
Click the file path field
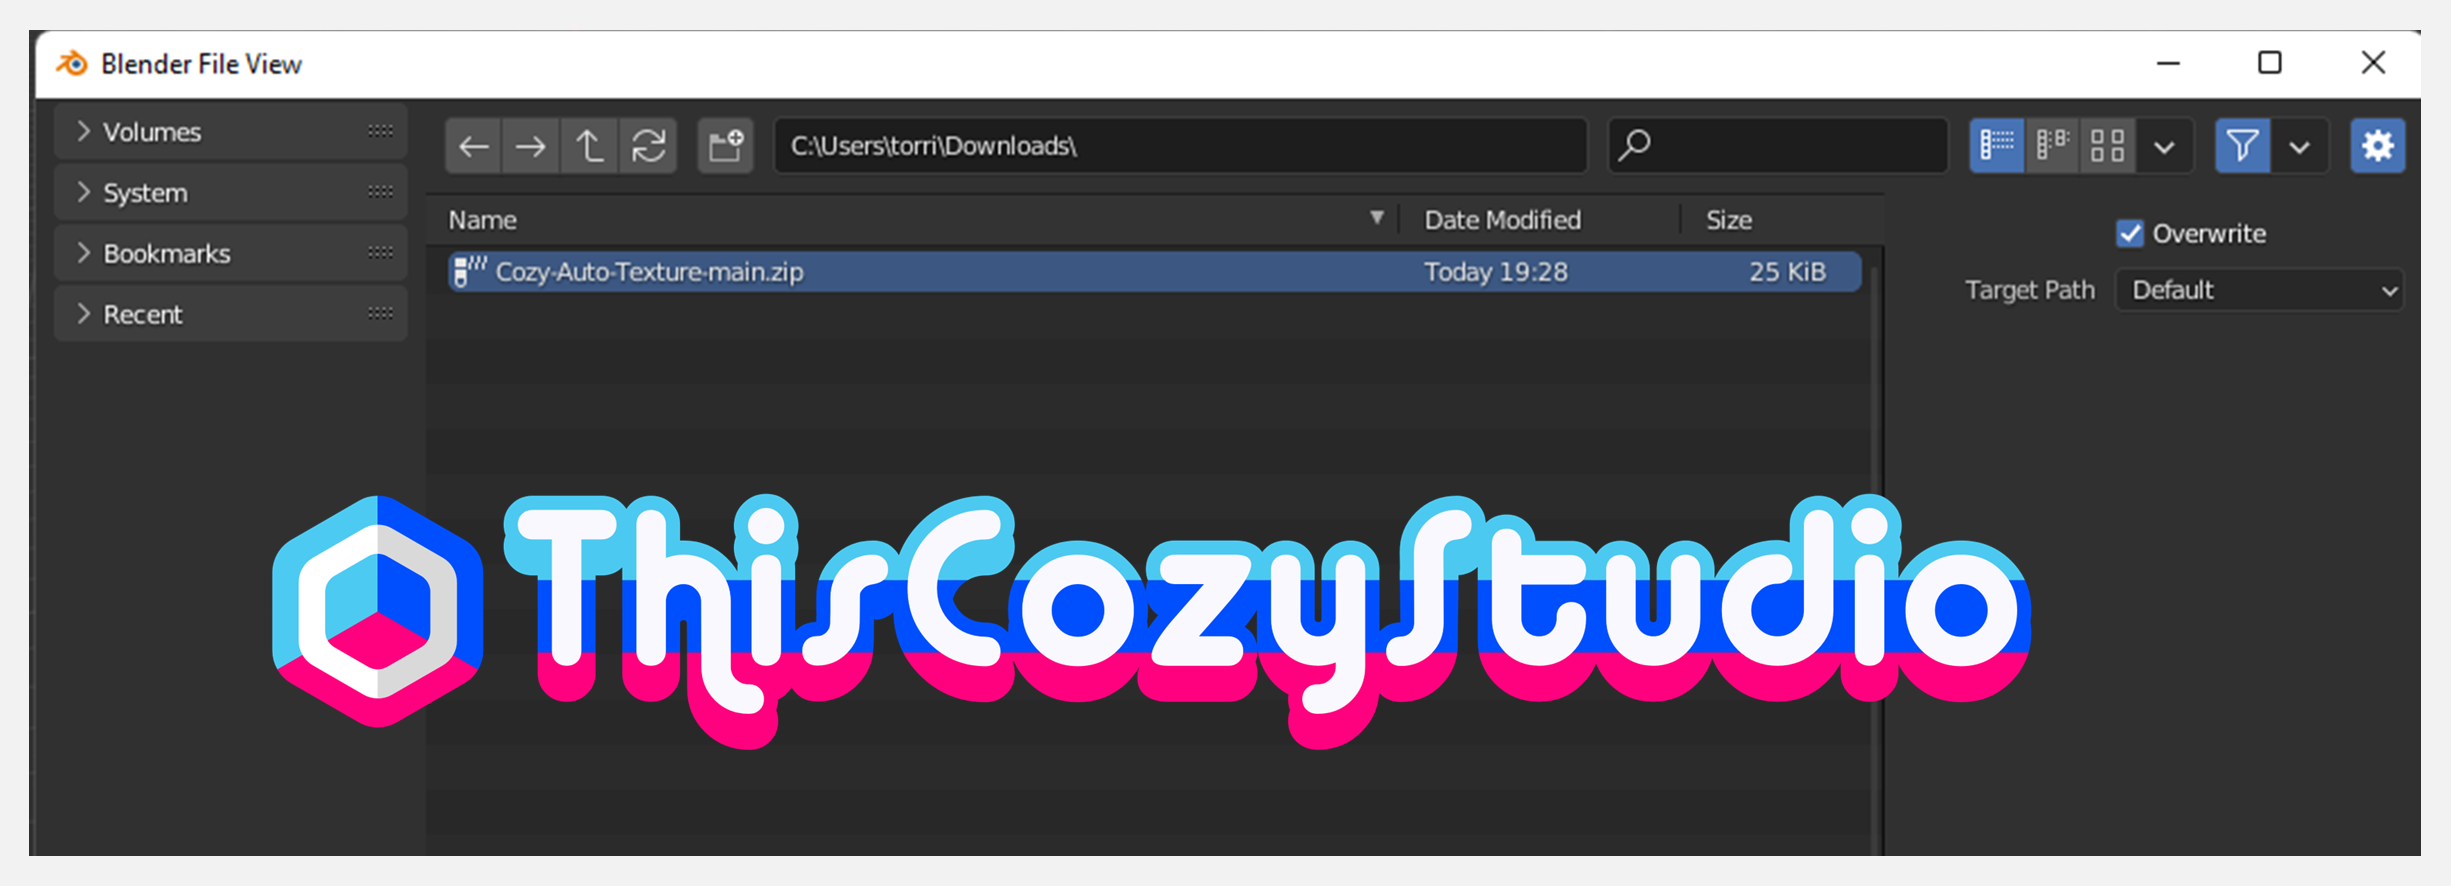tap(1180, 146)
